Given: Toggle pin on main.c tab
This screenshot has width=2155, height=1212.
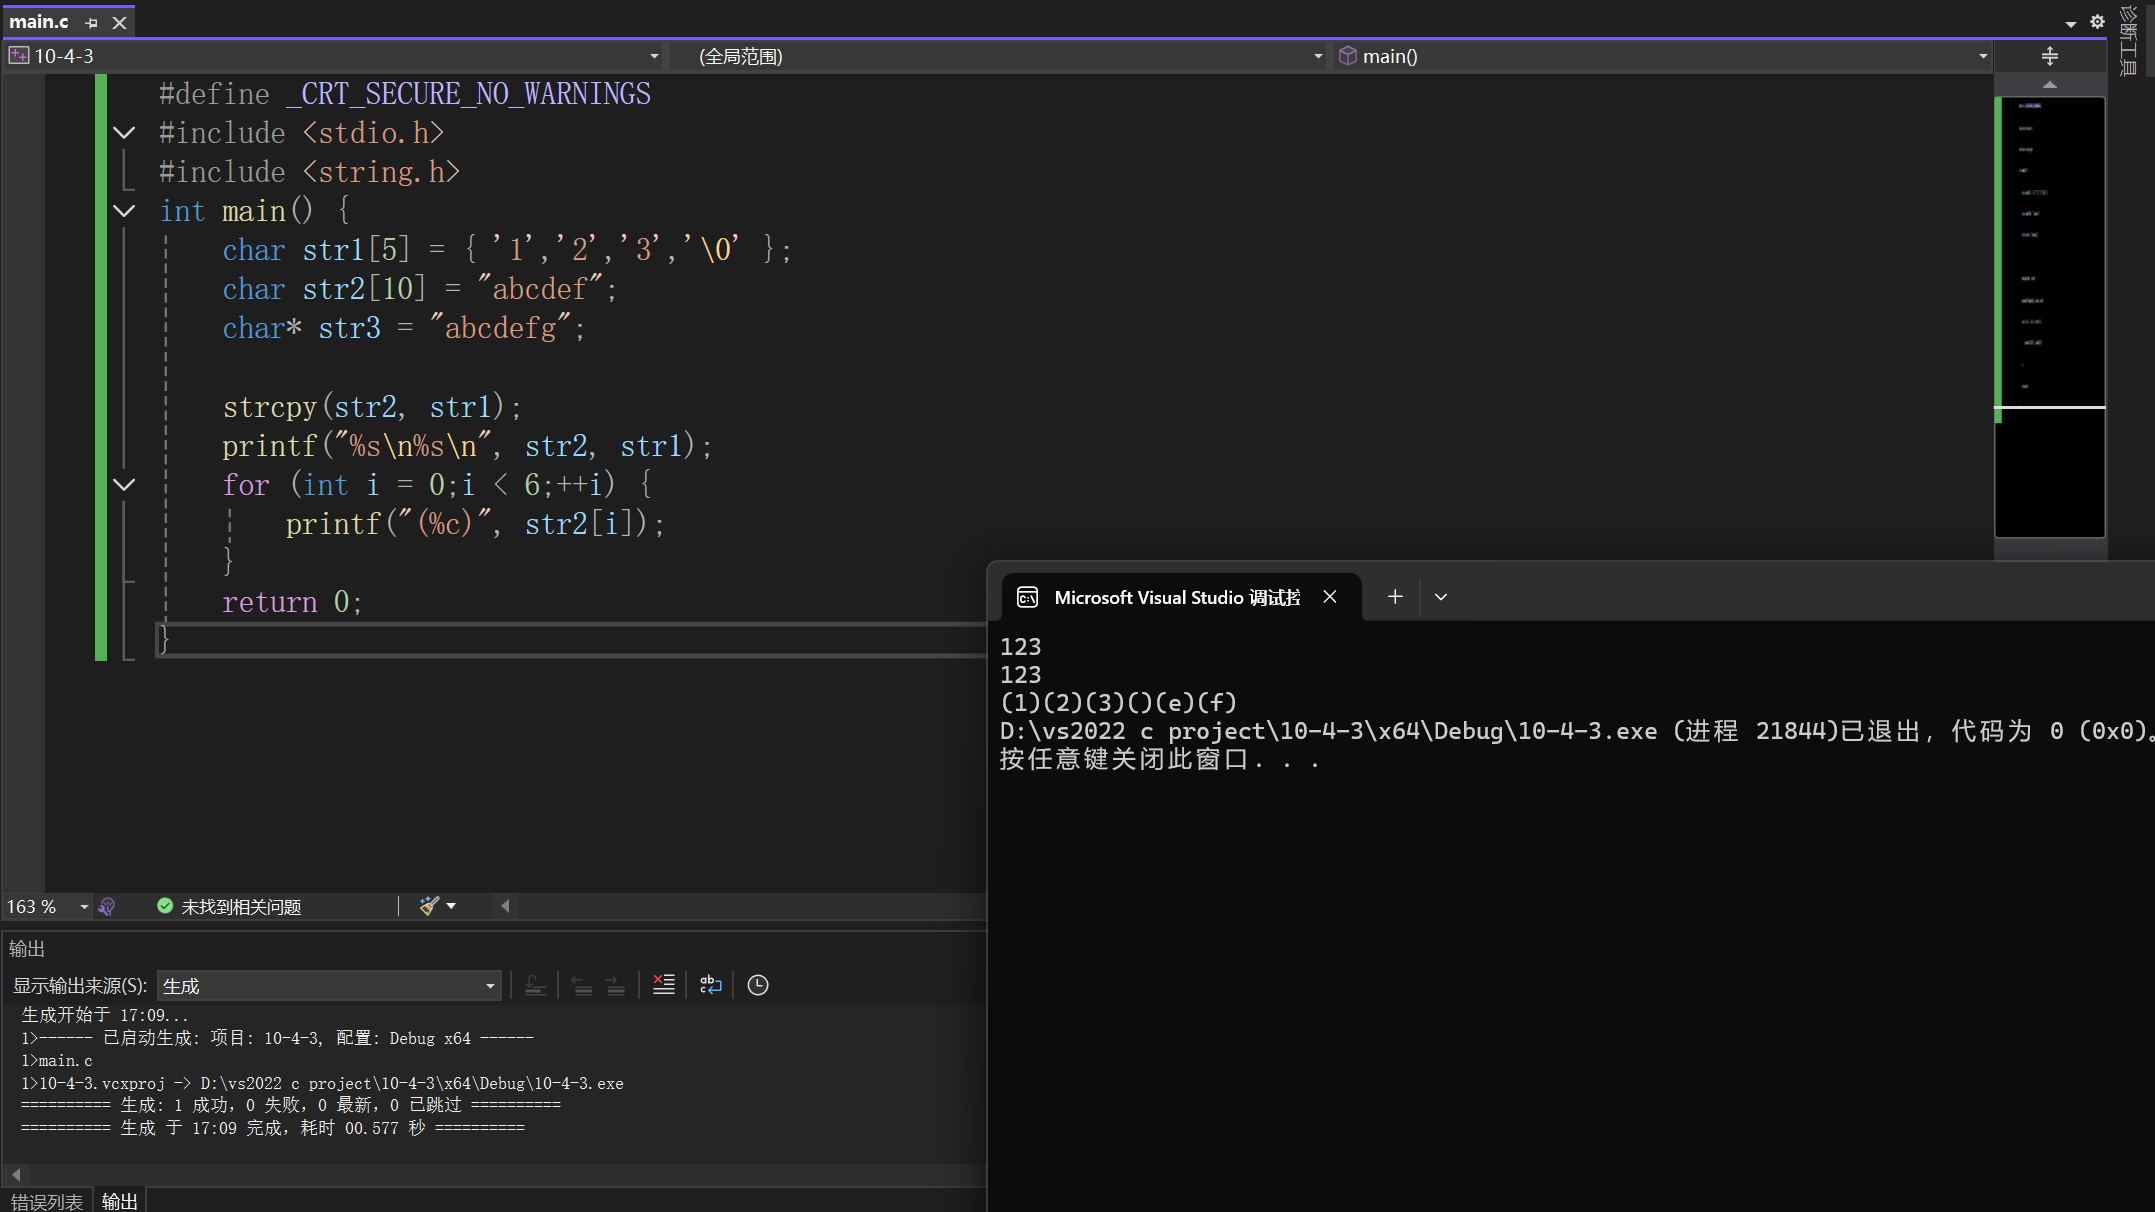Looking at the screenshot, I should (92, 22).
